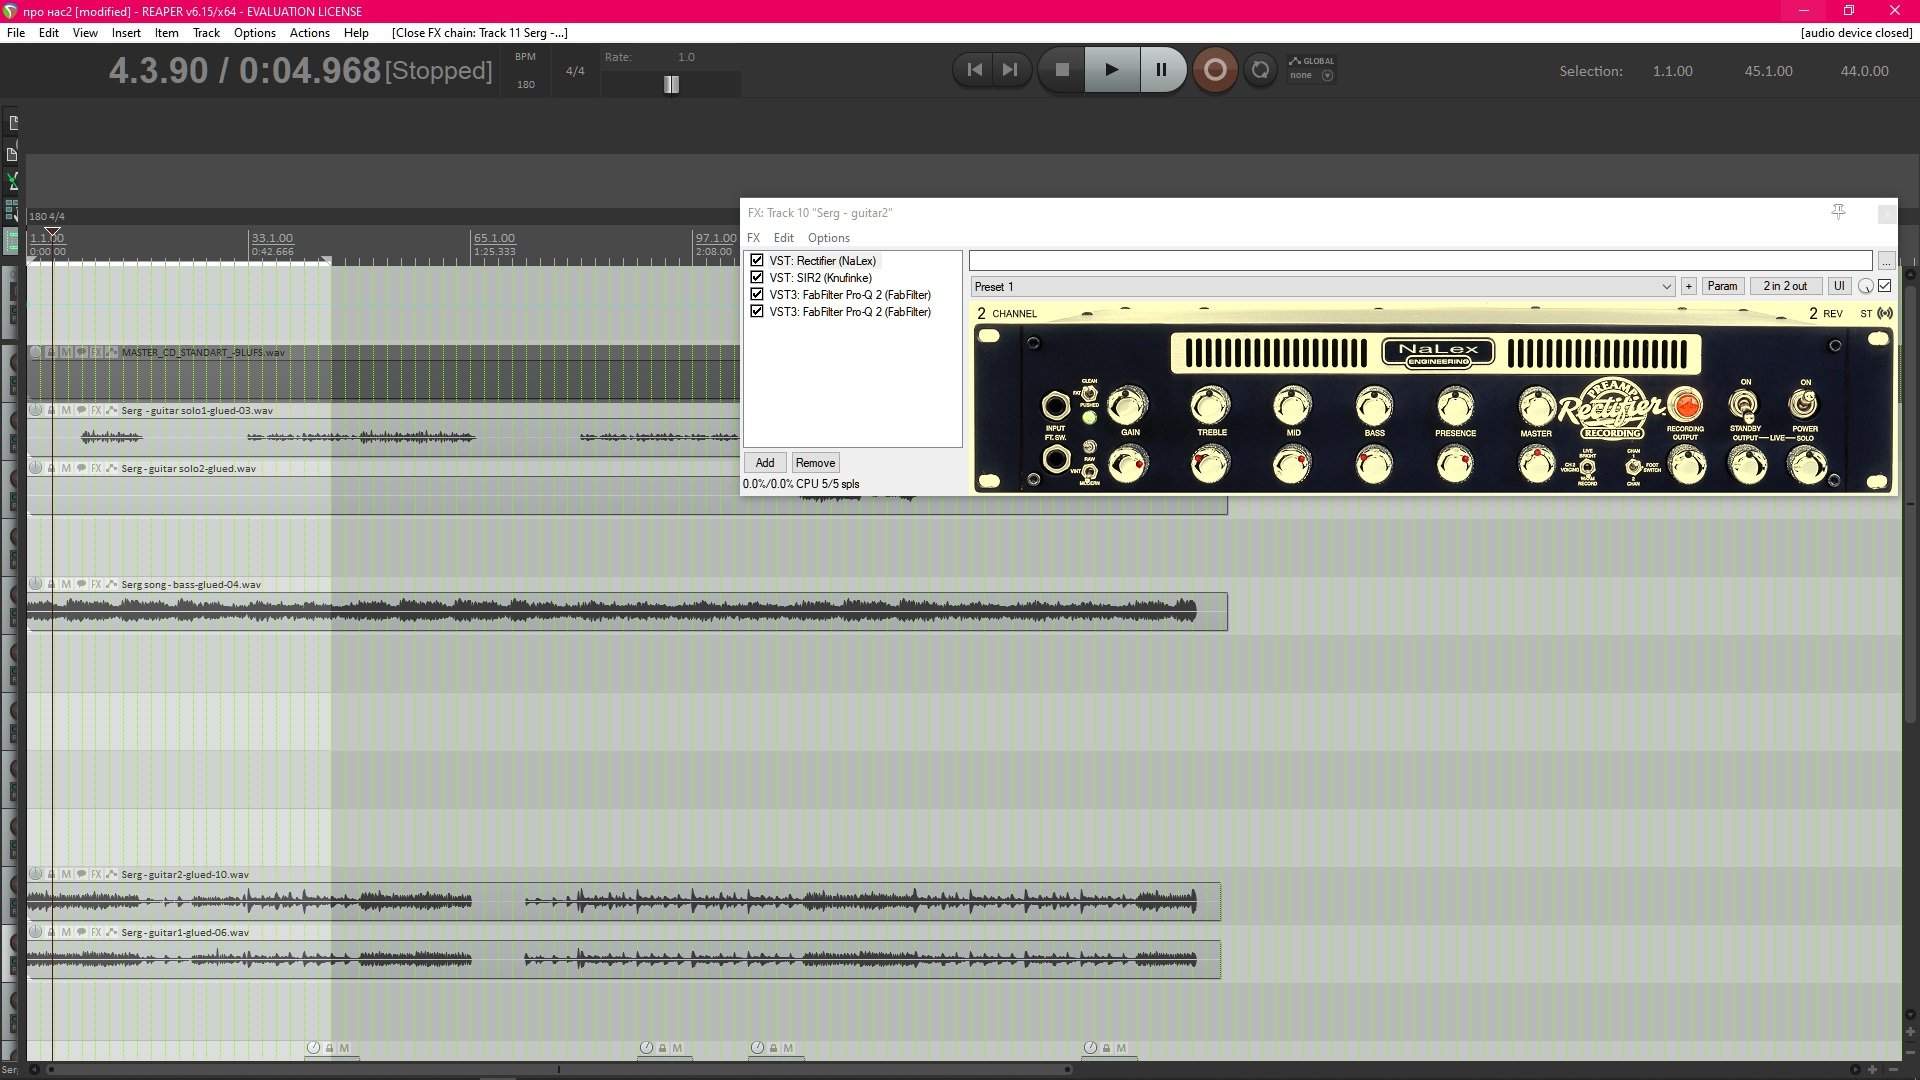Open the Options menu in FX window
The image size is (1920, 1080).
click(x=828, y=238)
